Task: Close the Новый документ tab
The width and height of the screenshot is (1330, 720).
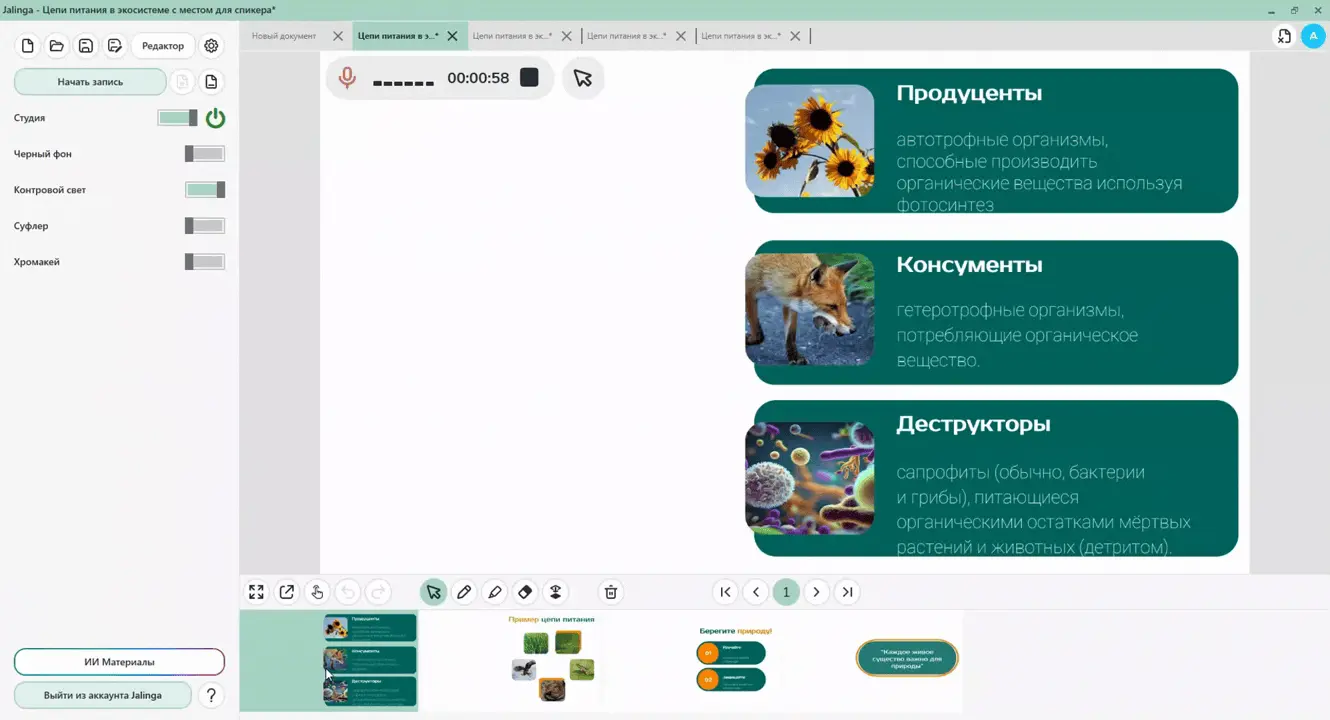Action: tap(338, 36)
